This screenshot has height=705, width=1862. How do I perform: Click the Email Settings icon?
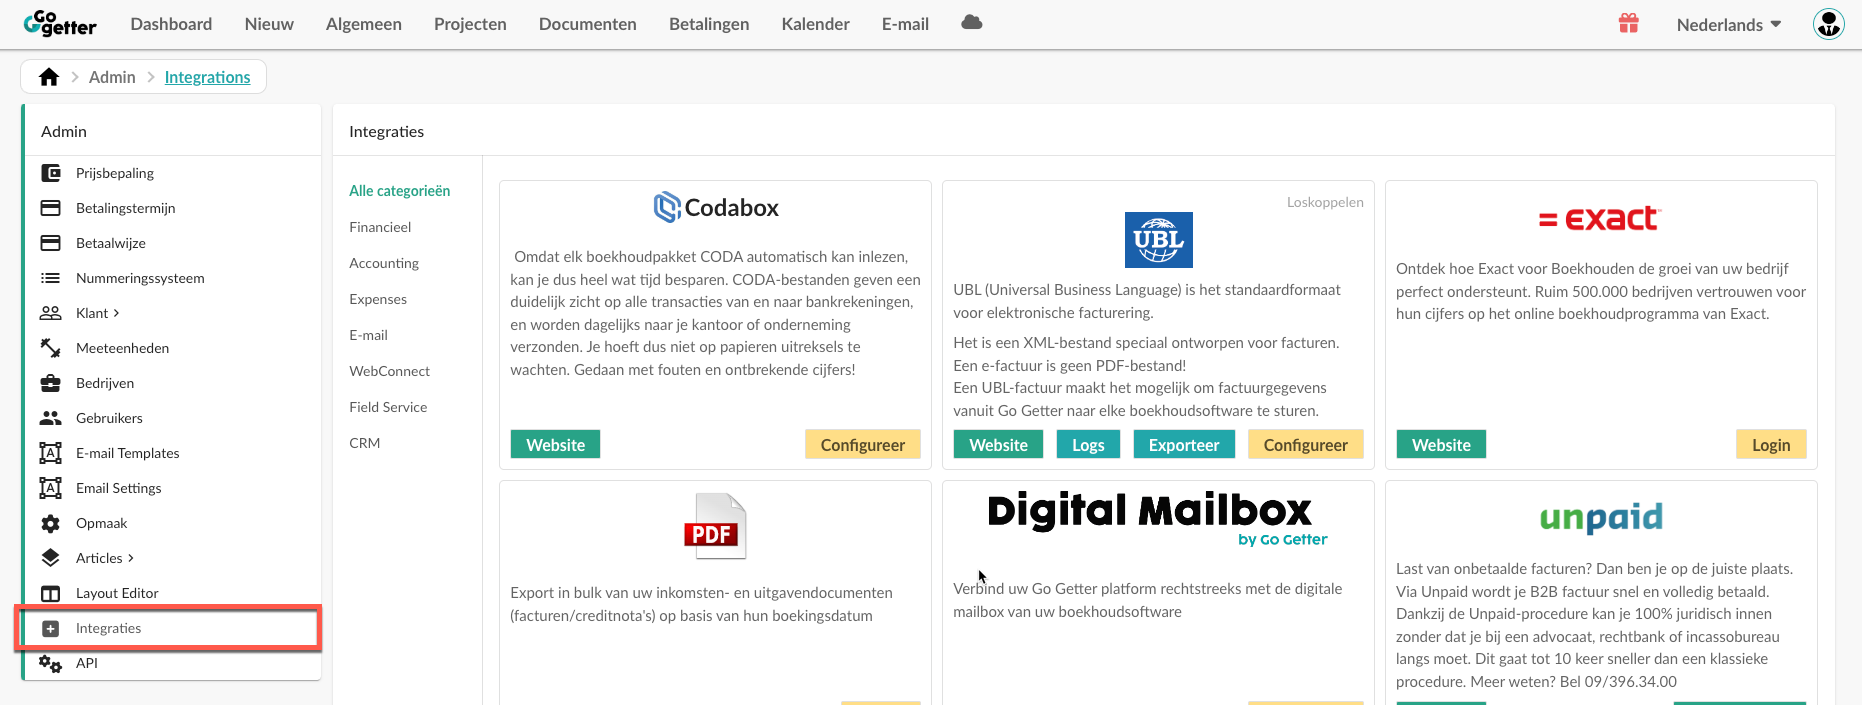(50, 488)
